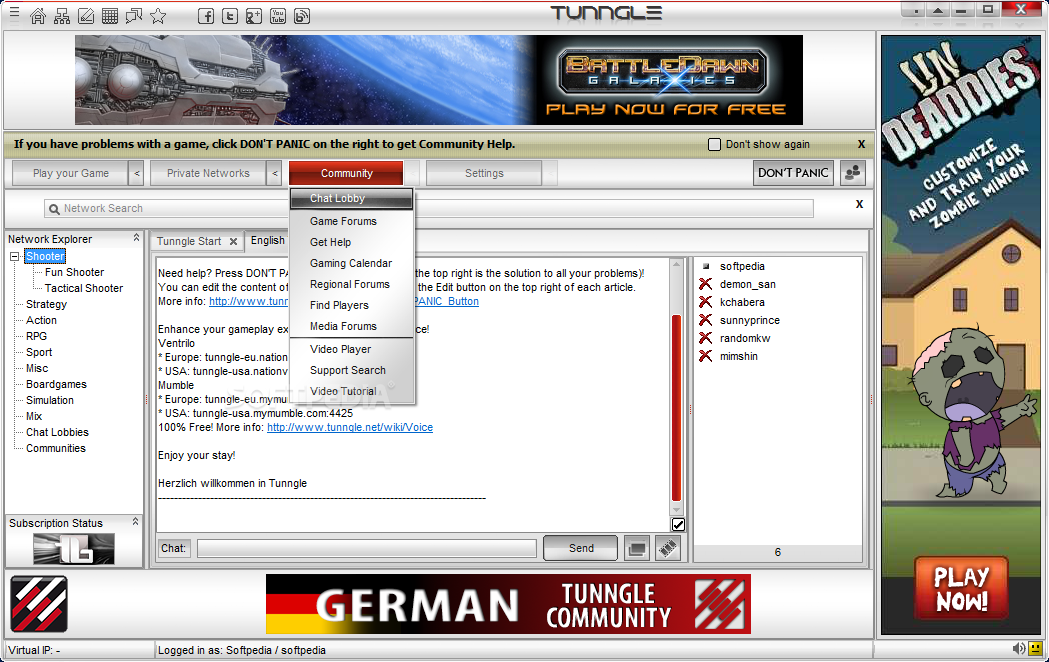Screen dimensions: 1049x662
Task: Click the red X icon next to kchabera
Action: (x=705, y=302)
